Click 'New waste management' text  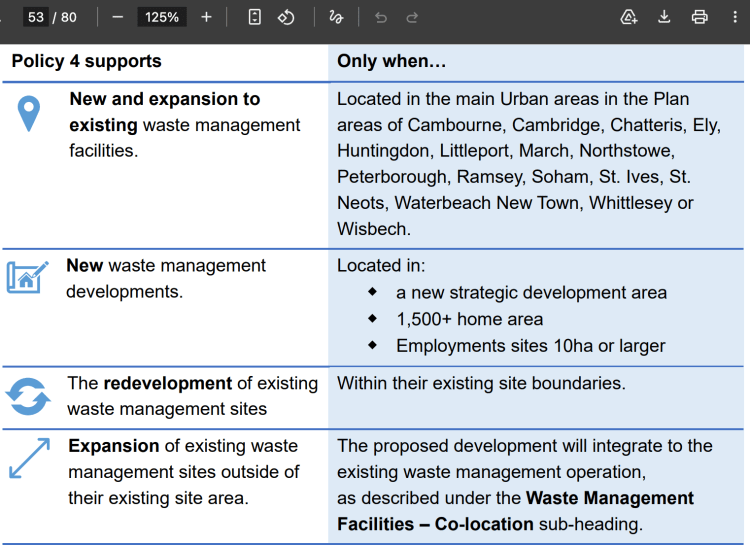coord(165,266)
